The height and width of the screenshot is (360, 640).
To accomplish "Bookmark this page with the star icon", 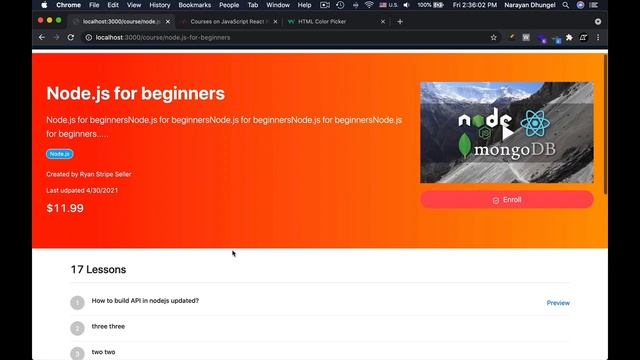I will click(x=493, y=38).
